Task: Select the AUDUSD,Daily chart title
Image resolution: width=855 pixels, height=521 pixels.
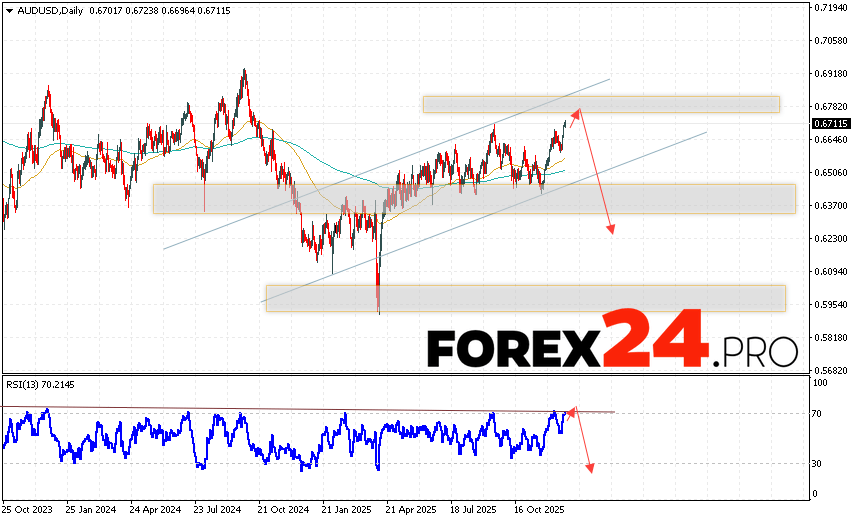Action: click(x=42, y=9)
